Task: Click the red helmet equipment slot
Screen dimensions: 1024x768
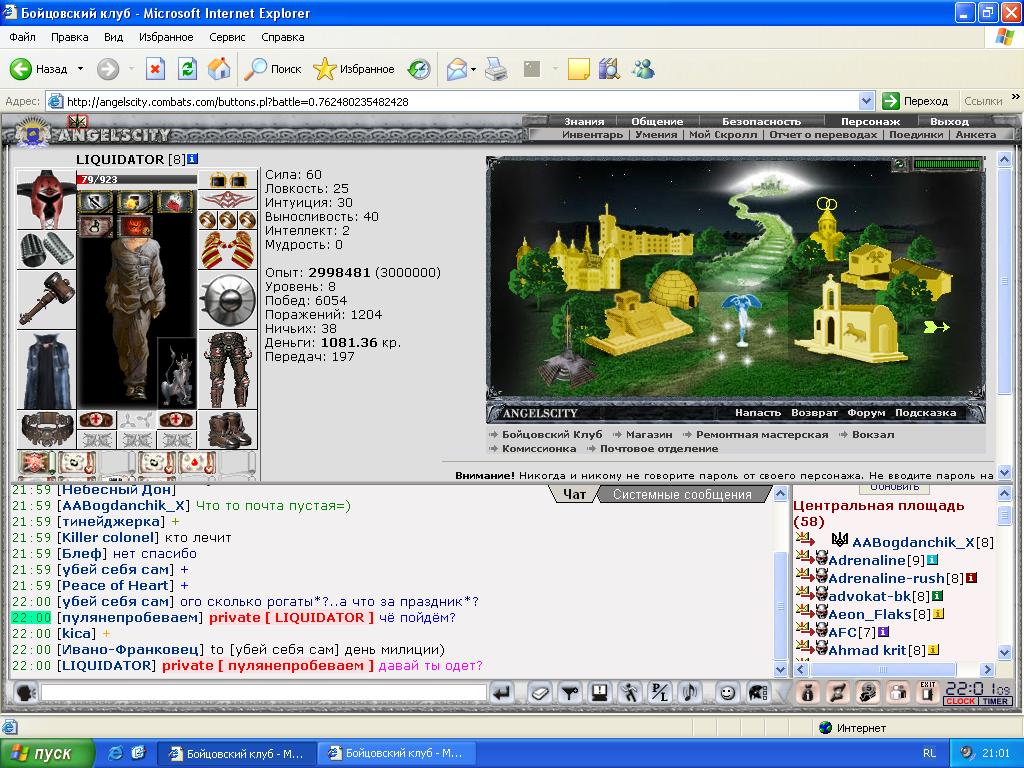Action: 46,199
